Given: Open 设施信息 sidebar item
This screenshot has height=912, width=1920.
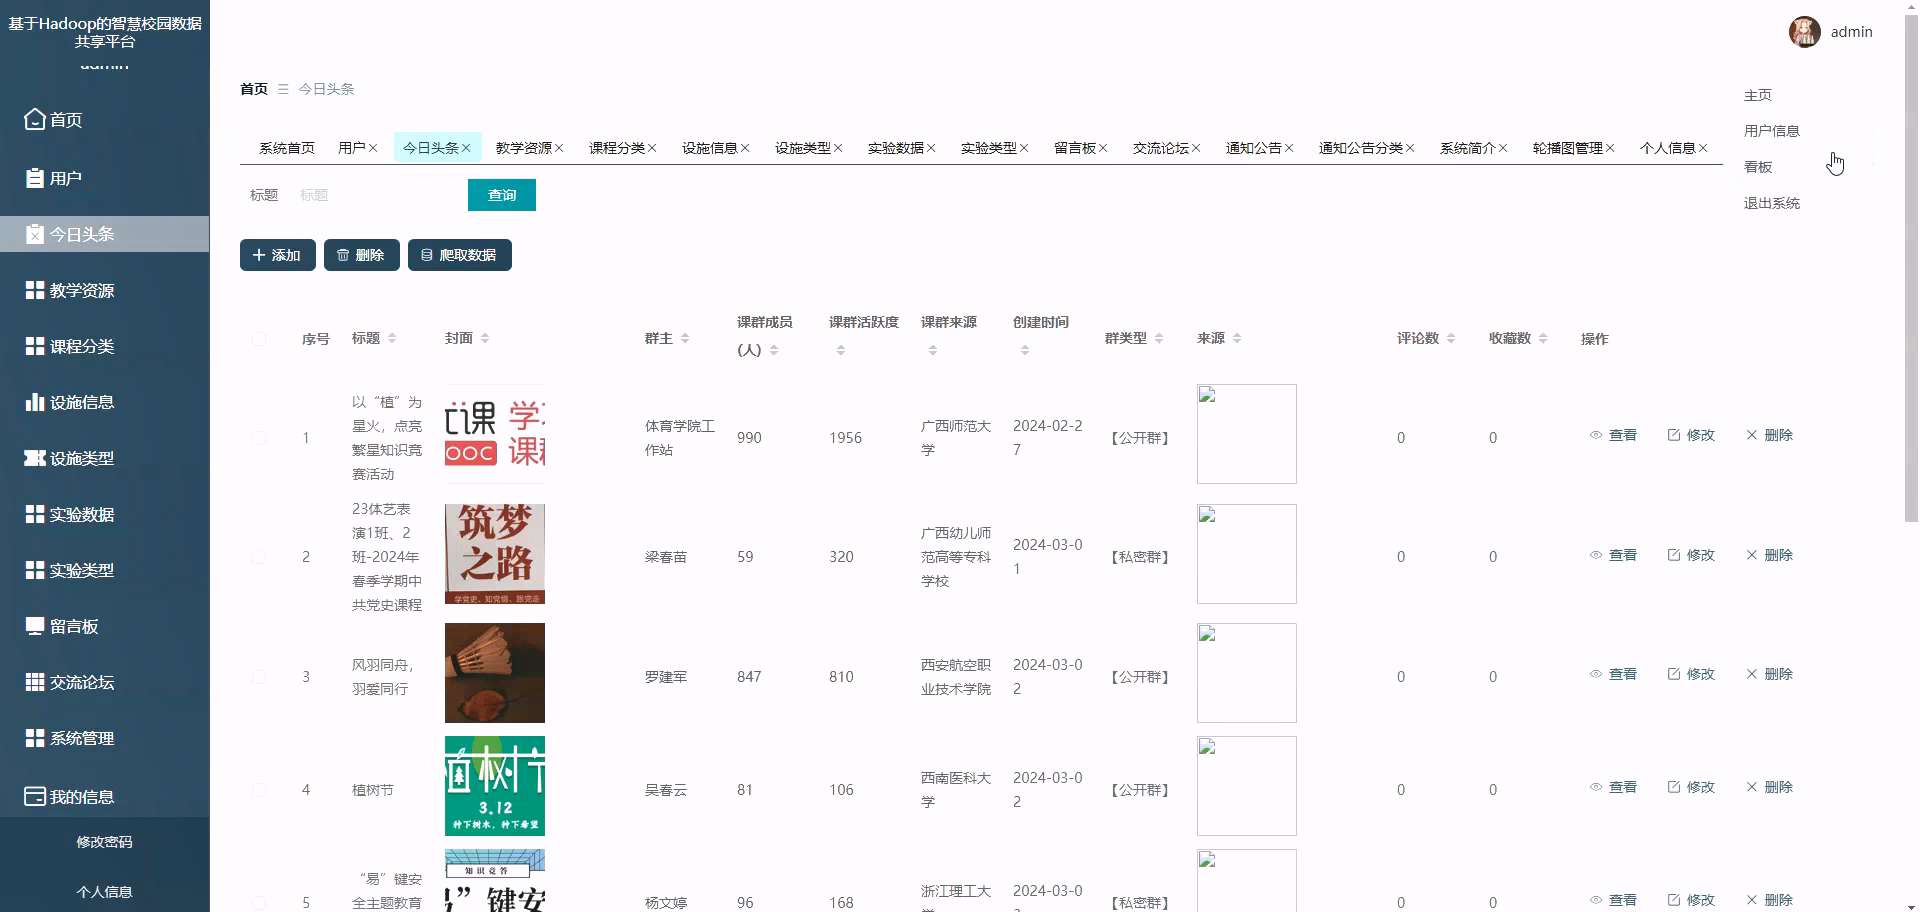Looking at the screenshot, I should [104, 402].
